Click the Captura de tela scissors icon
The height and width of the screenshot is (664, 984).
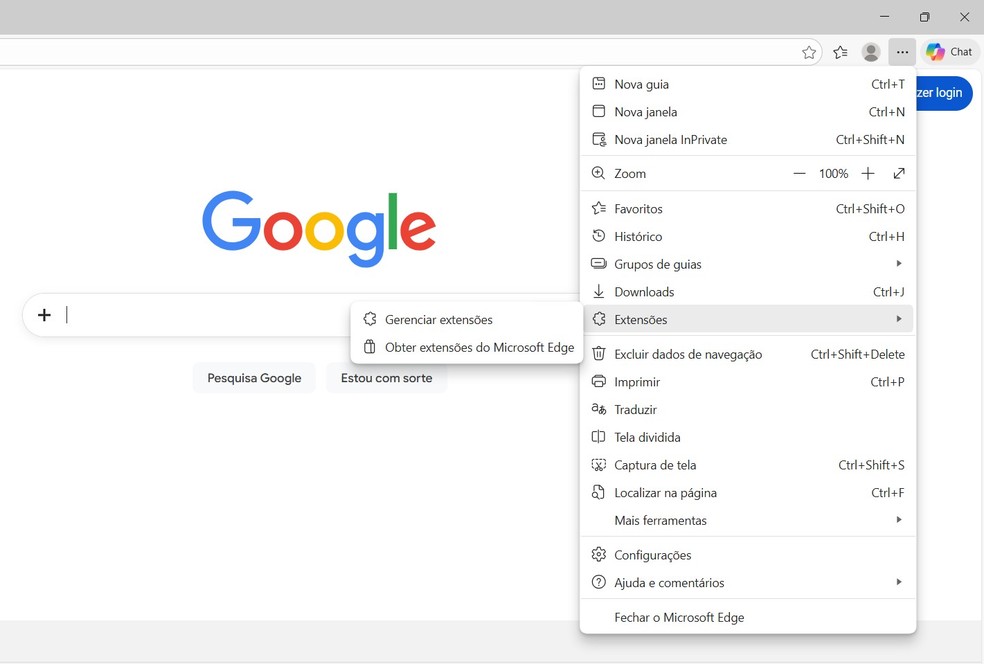[599, 465]
